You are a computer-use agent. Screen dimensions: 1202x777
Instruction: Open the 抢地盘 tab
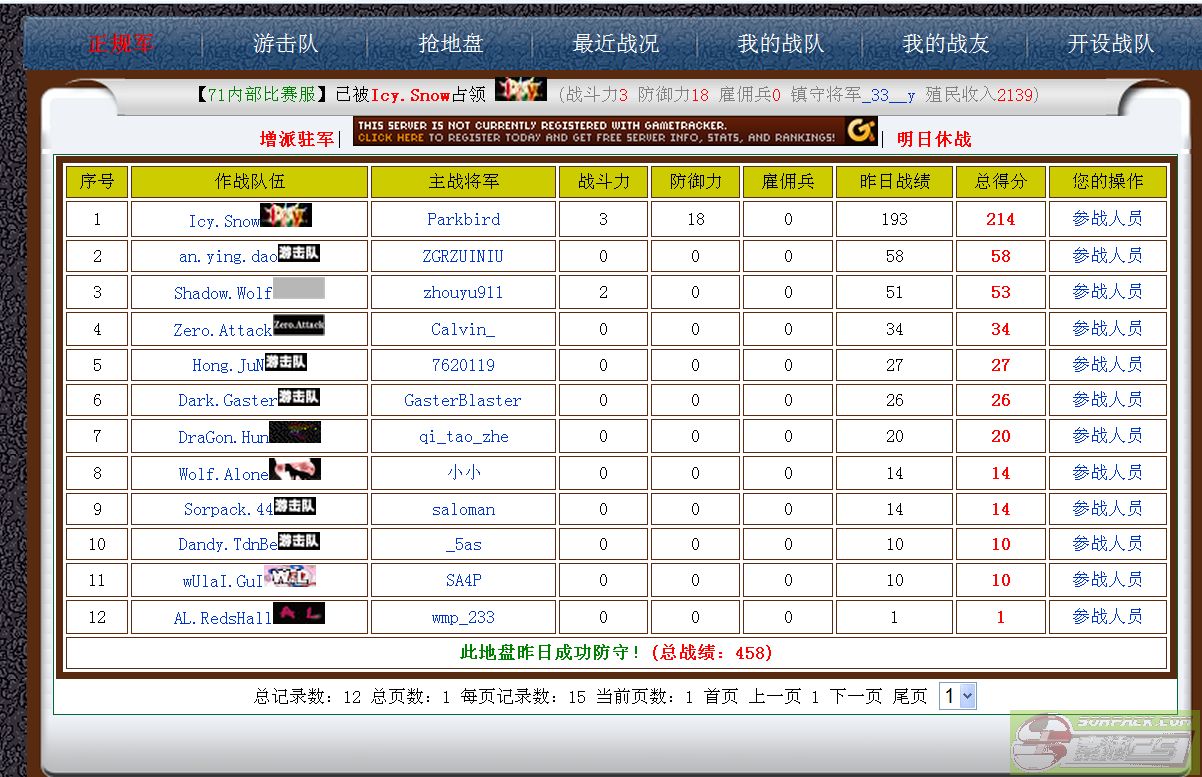pos(450,44)
